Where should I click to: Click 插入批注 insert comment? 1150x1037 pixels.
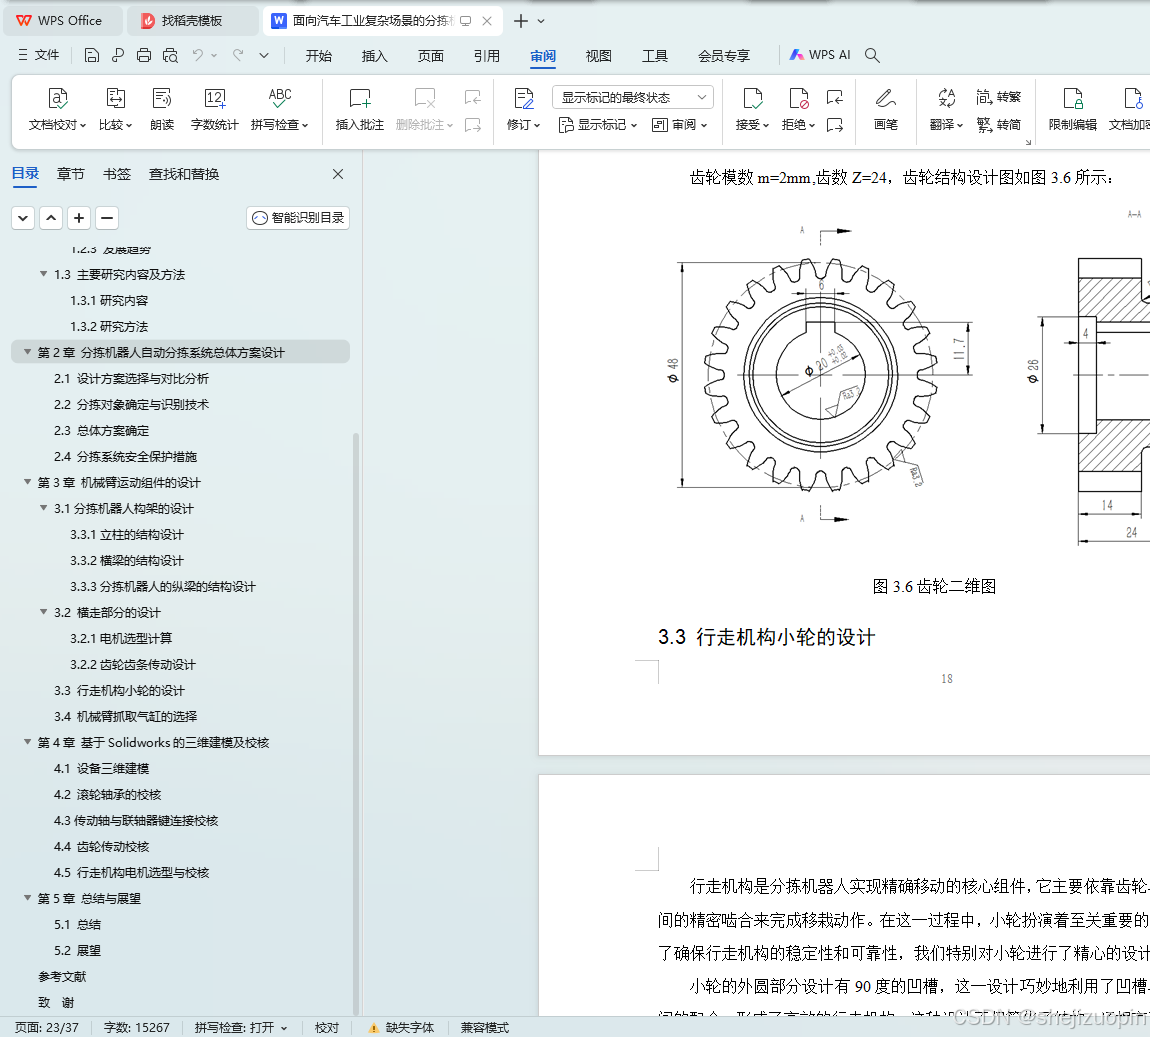coord(359,109)
